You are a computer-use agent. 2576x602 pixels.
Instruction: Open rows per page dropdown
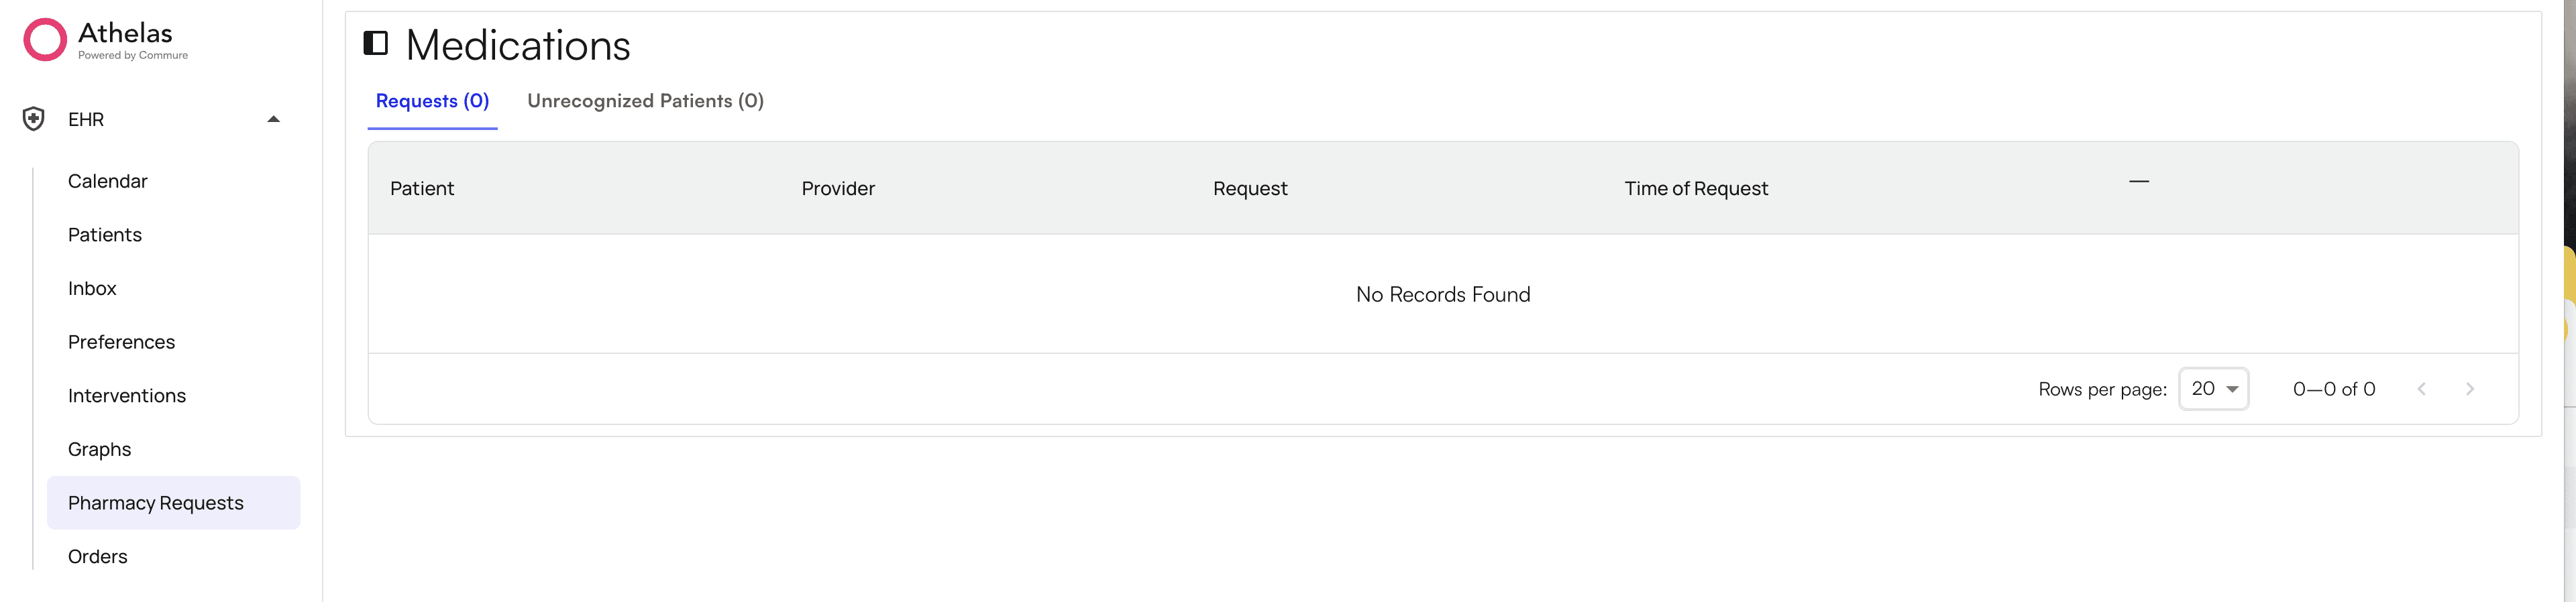point(2213,389)
